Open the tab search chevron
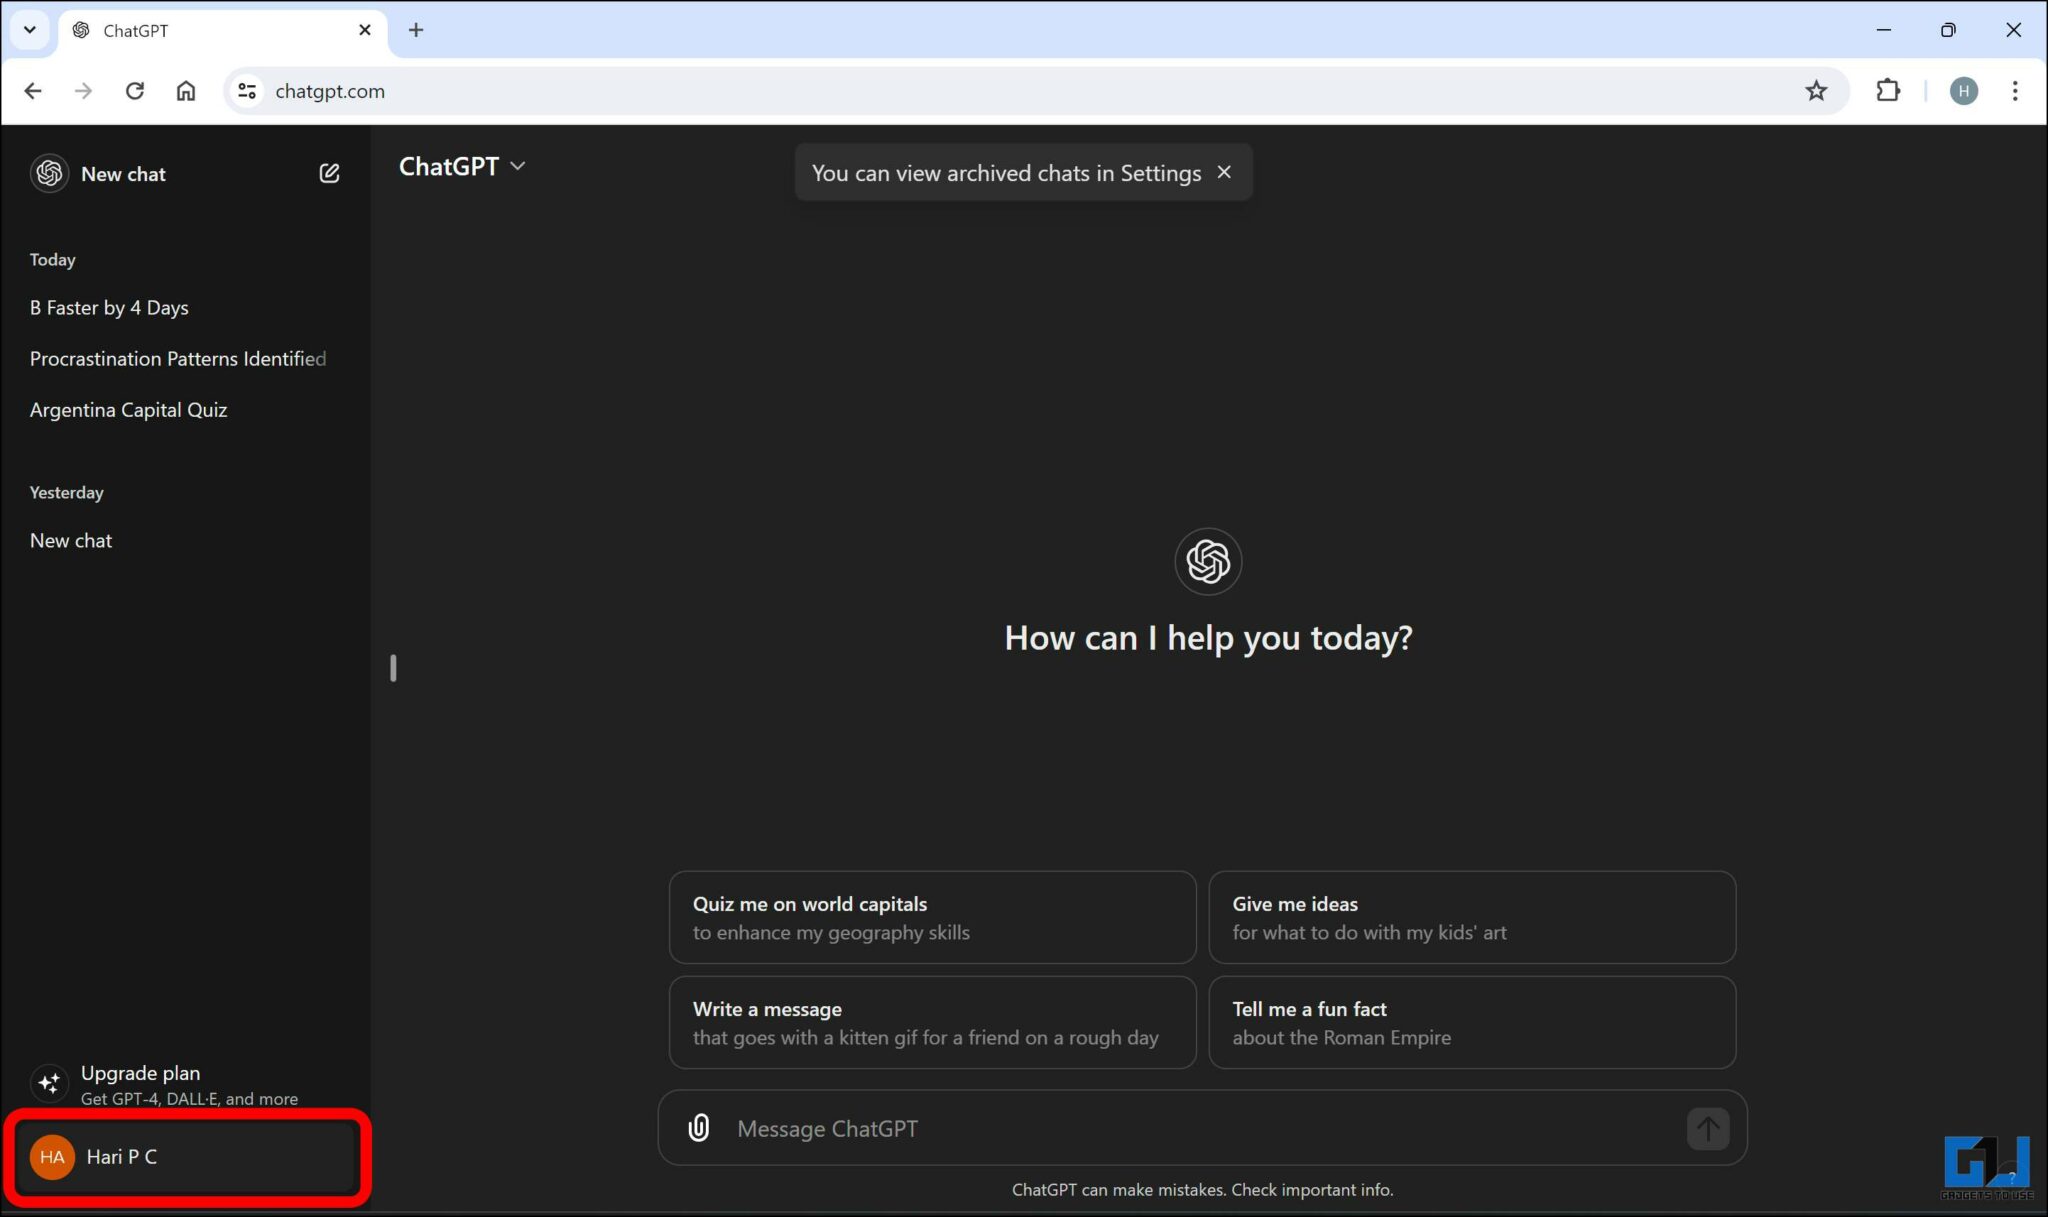 click(29, 30)
